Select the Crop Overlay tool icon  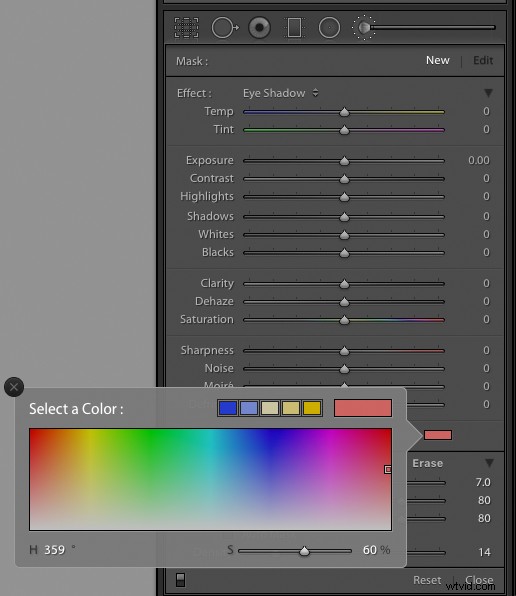point(186,28)
